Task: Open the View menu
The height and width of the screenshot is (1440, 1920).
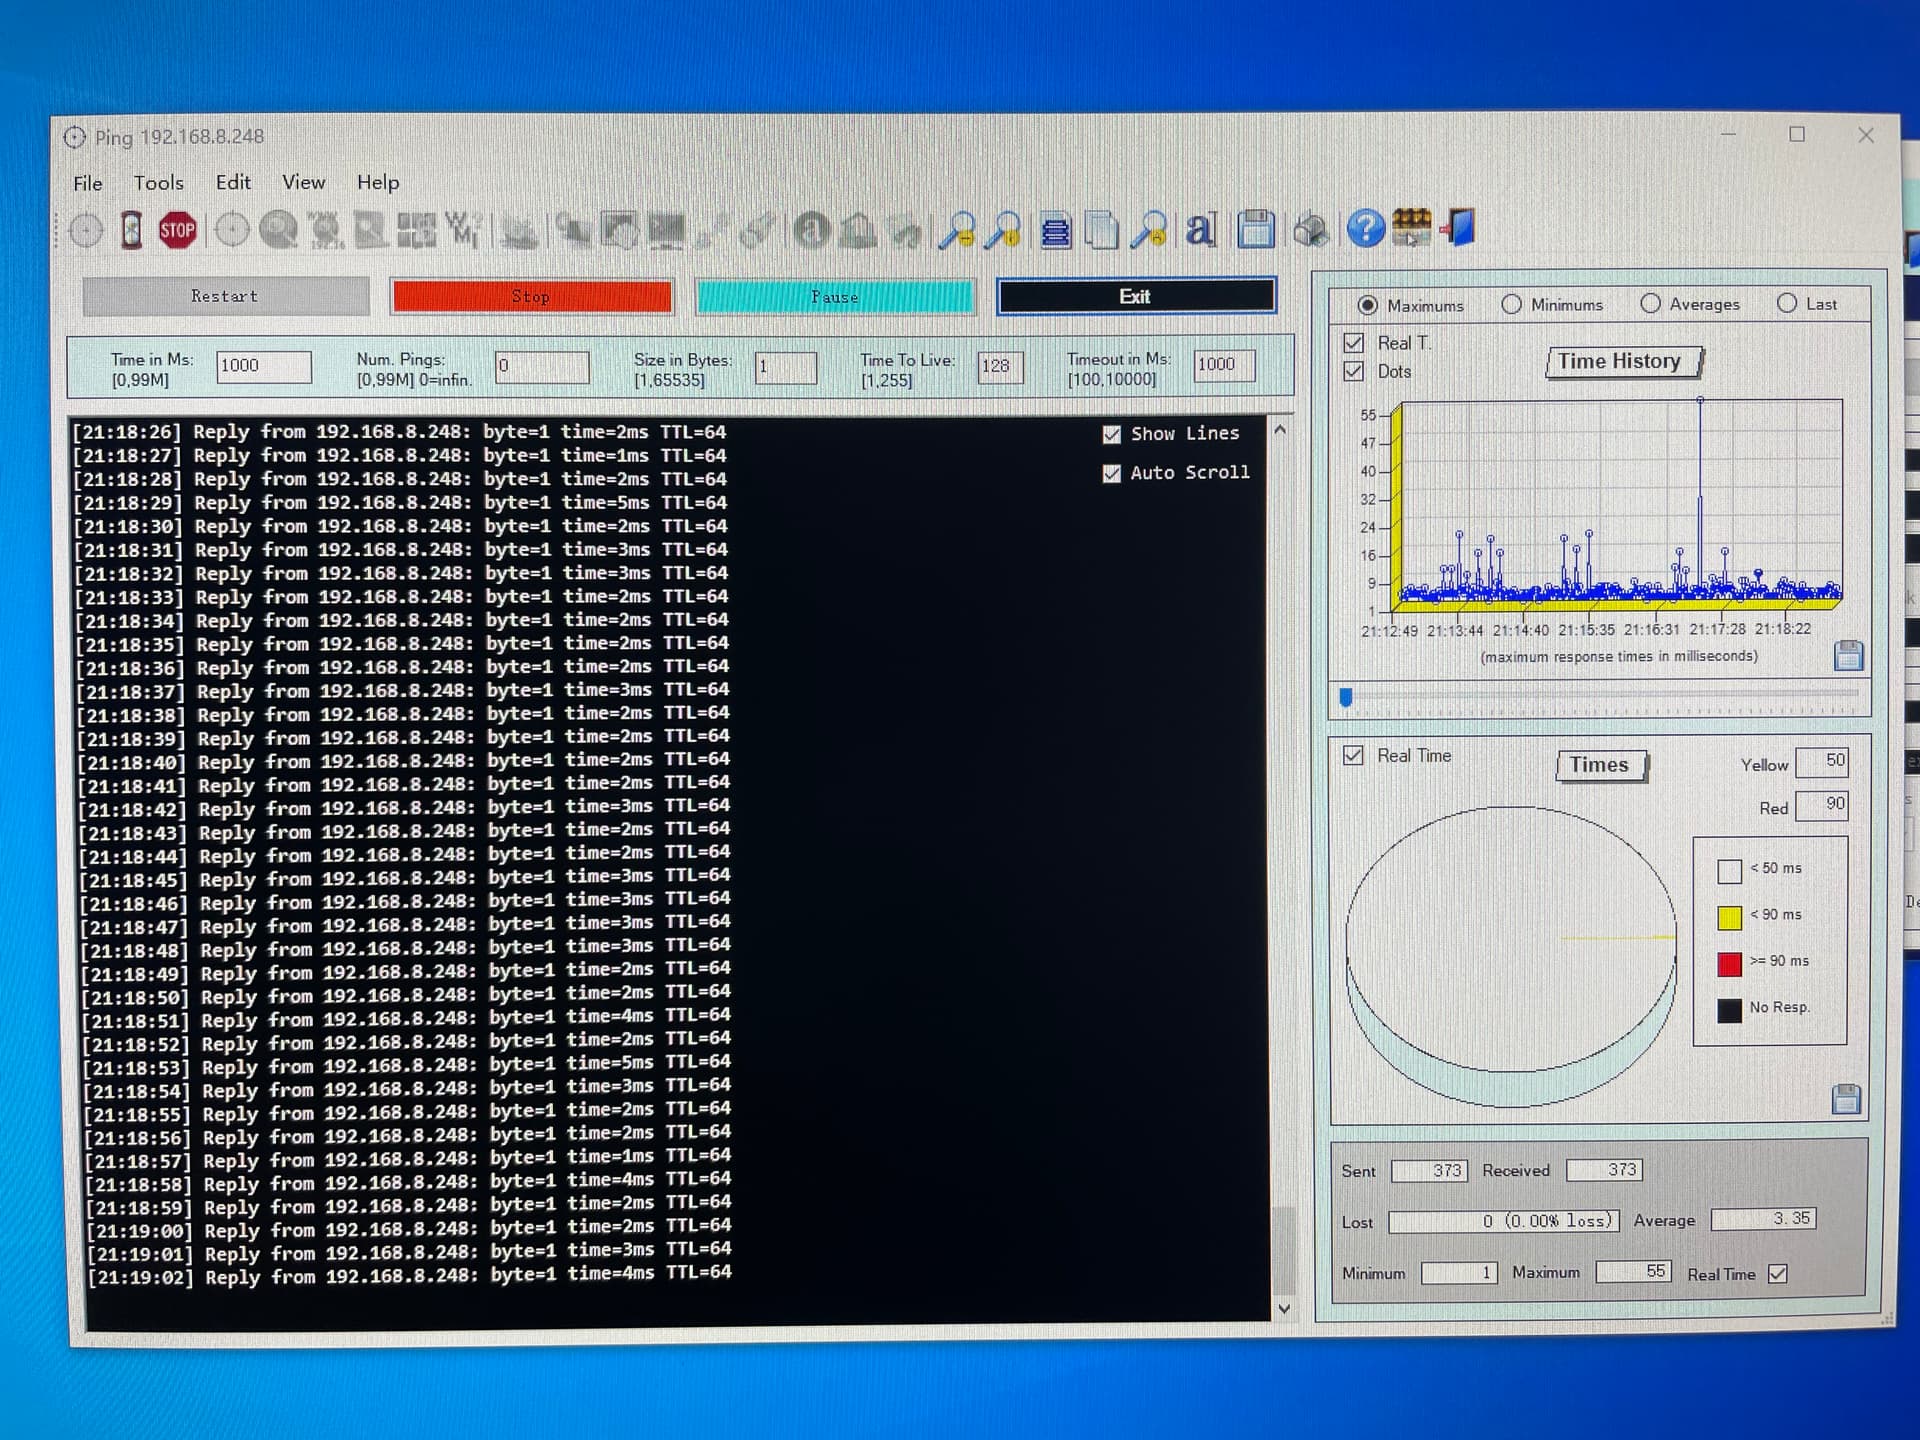Action: point(303,182)
